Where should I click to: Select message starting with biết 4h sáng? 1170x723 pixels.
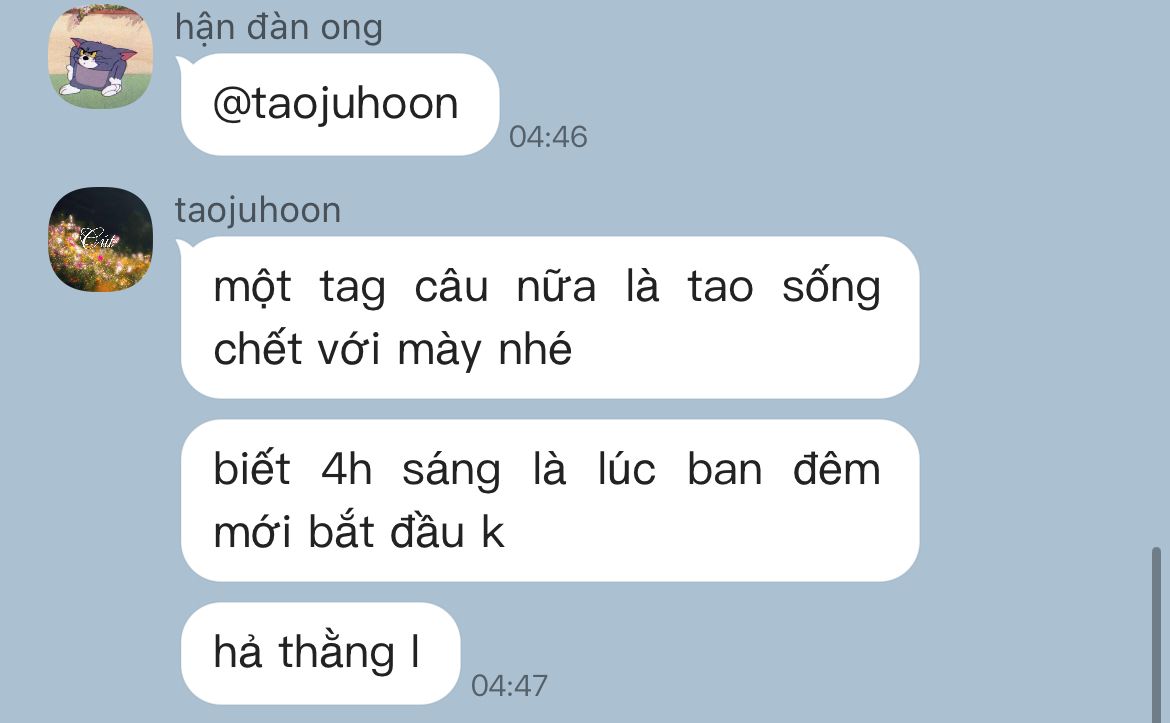point(550,500)
